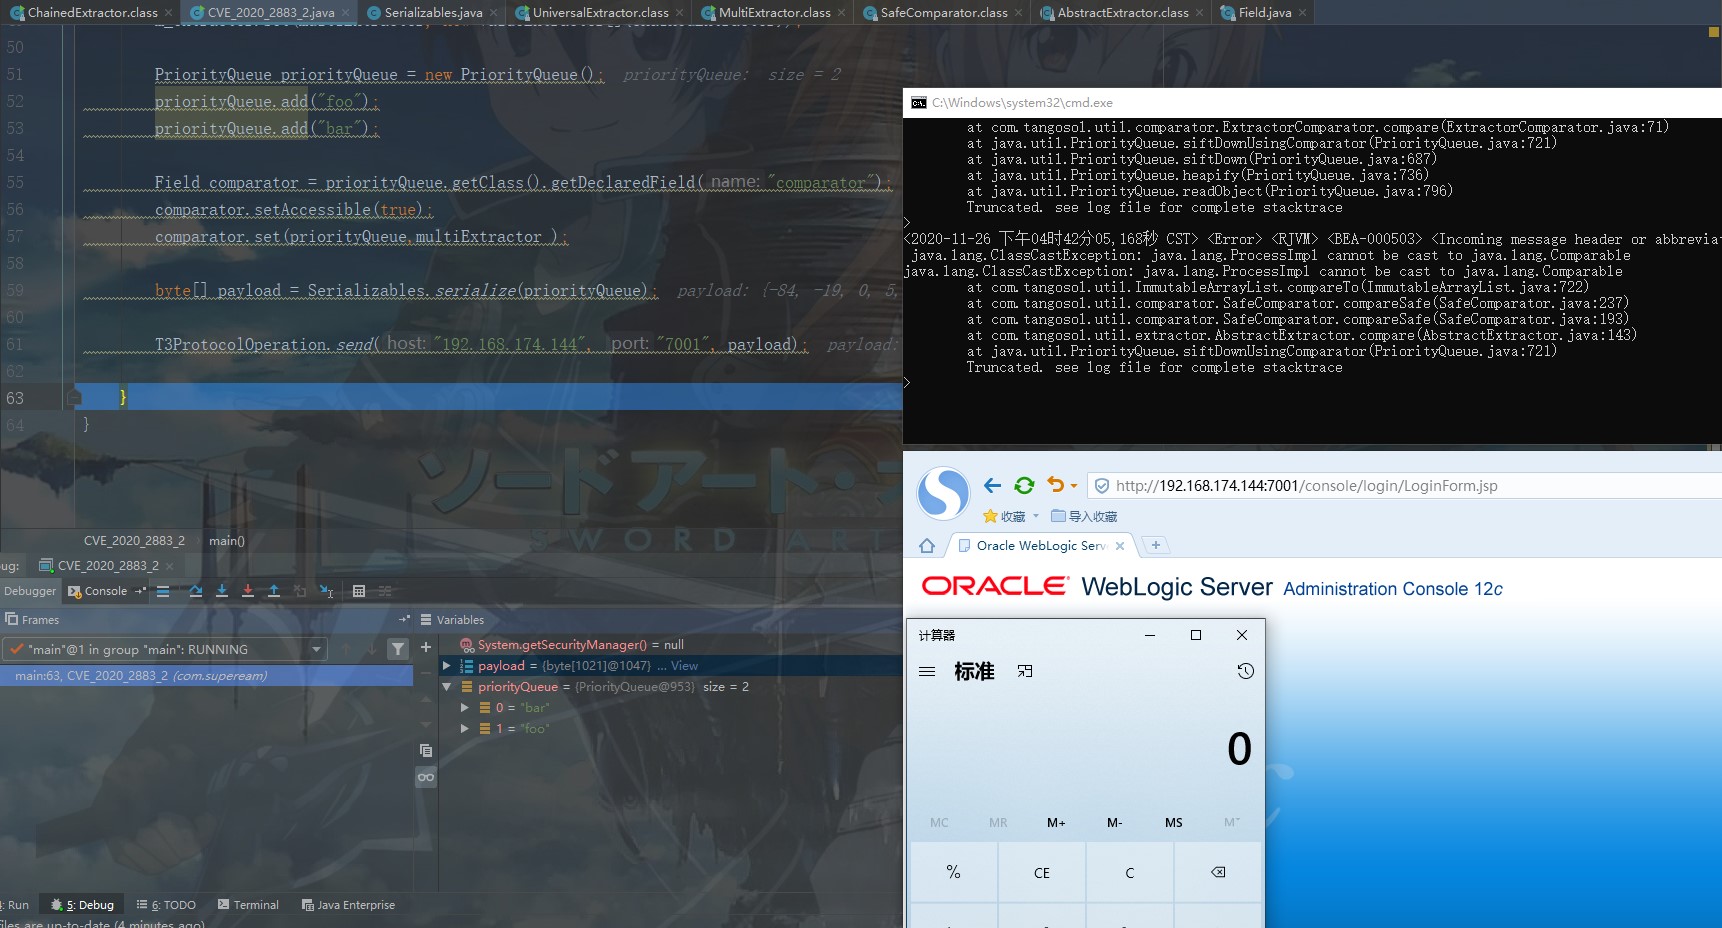Open the calculator history icon
The image size is (1722, 928).
(1245, 671)
